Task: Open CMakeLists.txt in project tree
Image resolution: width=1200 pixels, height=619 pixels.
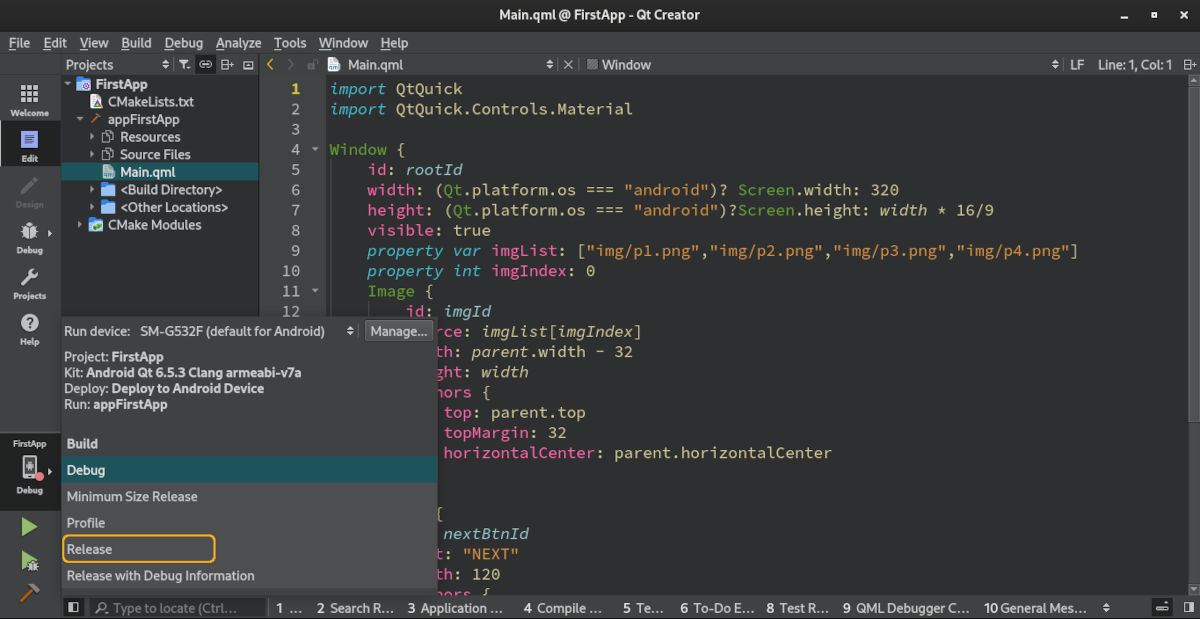Action: pos(150,102)
